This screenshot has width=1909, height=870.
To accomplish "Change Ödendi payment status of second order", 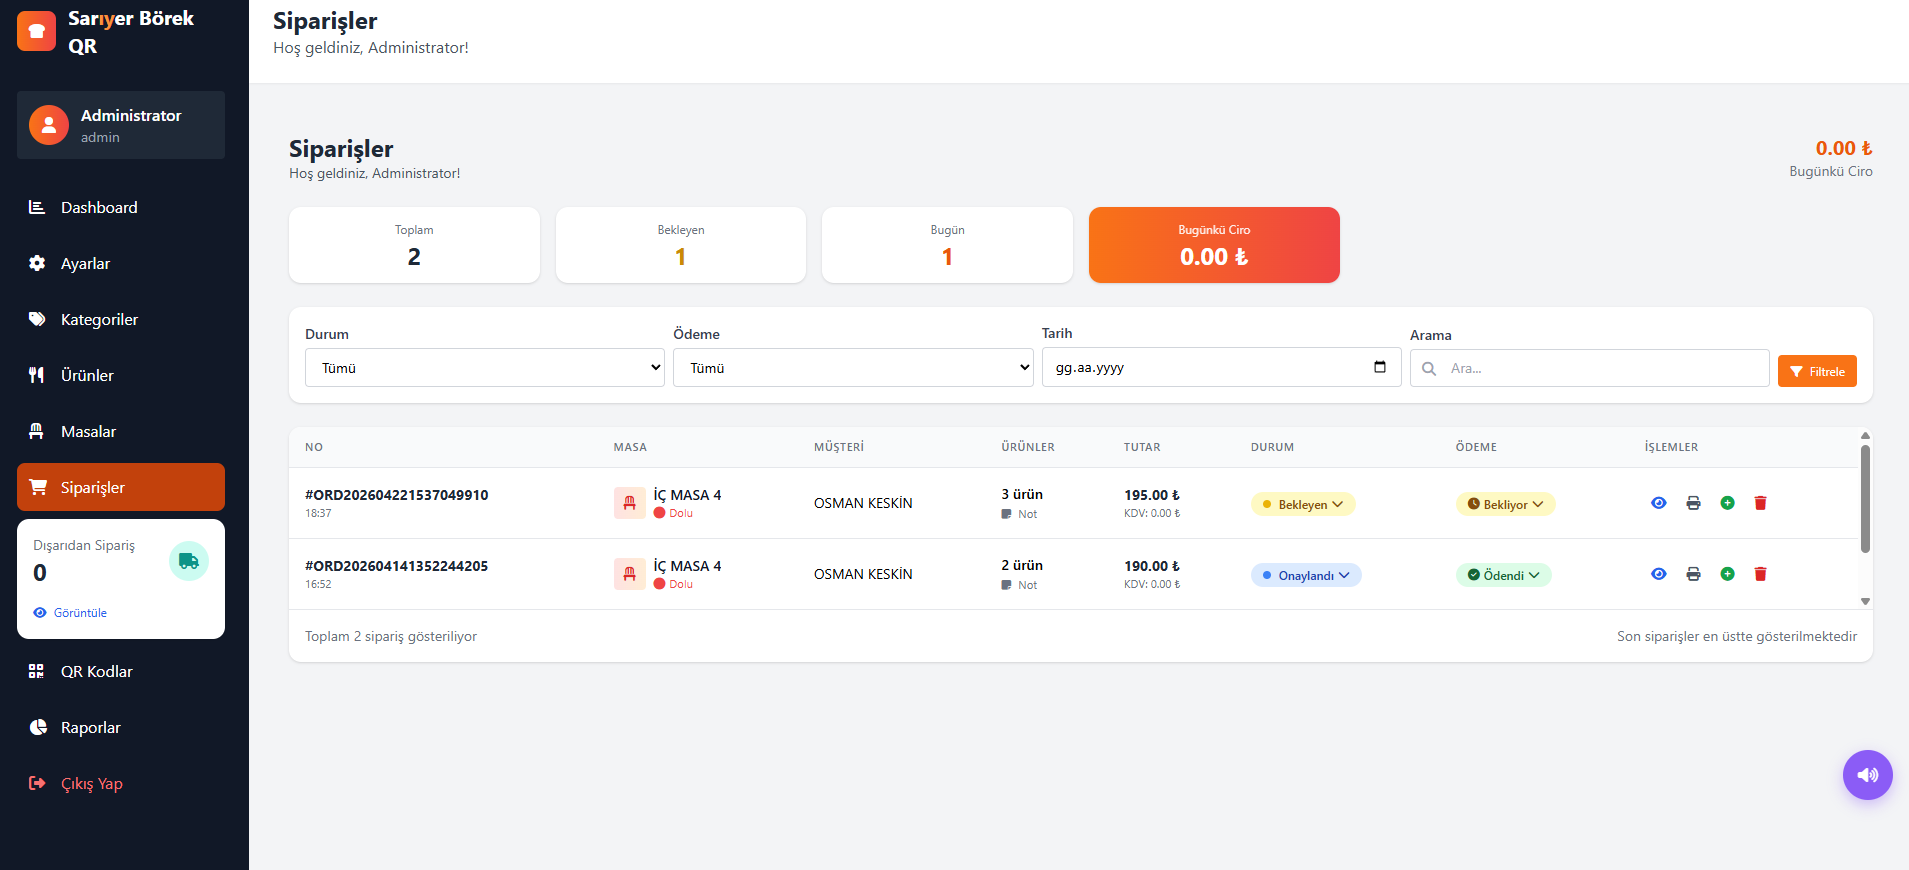I will pos(1503,575).
